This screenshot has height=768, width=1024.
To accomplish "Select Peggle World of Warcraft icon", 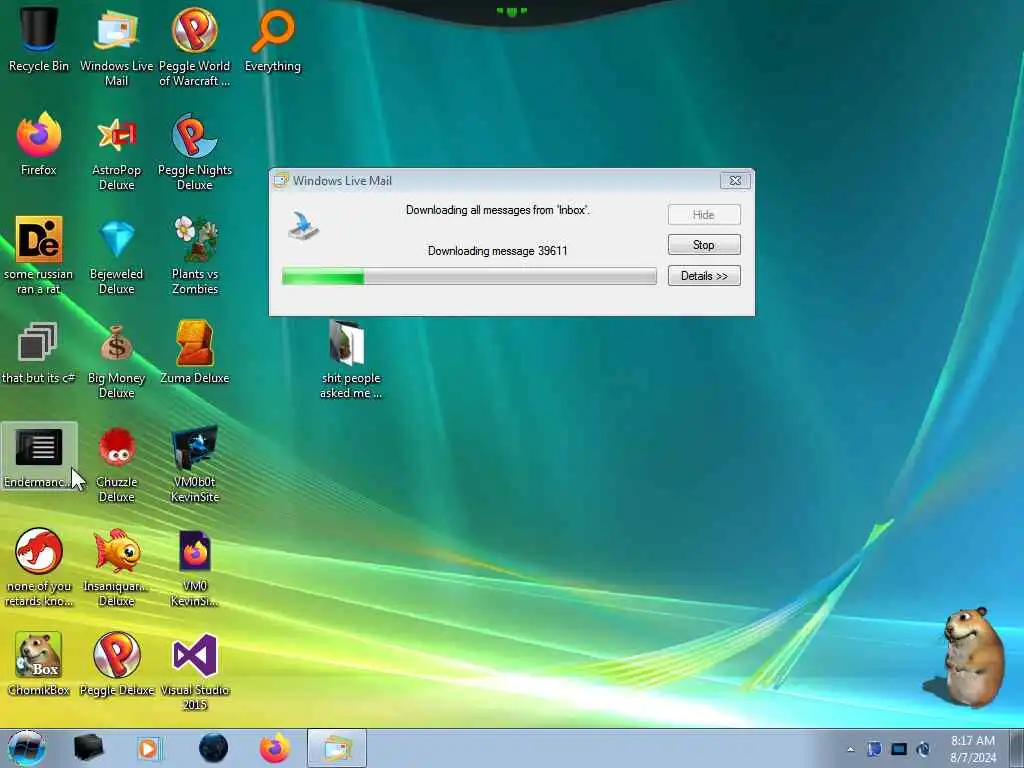I will 195,46.
